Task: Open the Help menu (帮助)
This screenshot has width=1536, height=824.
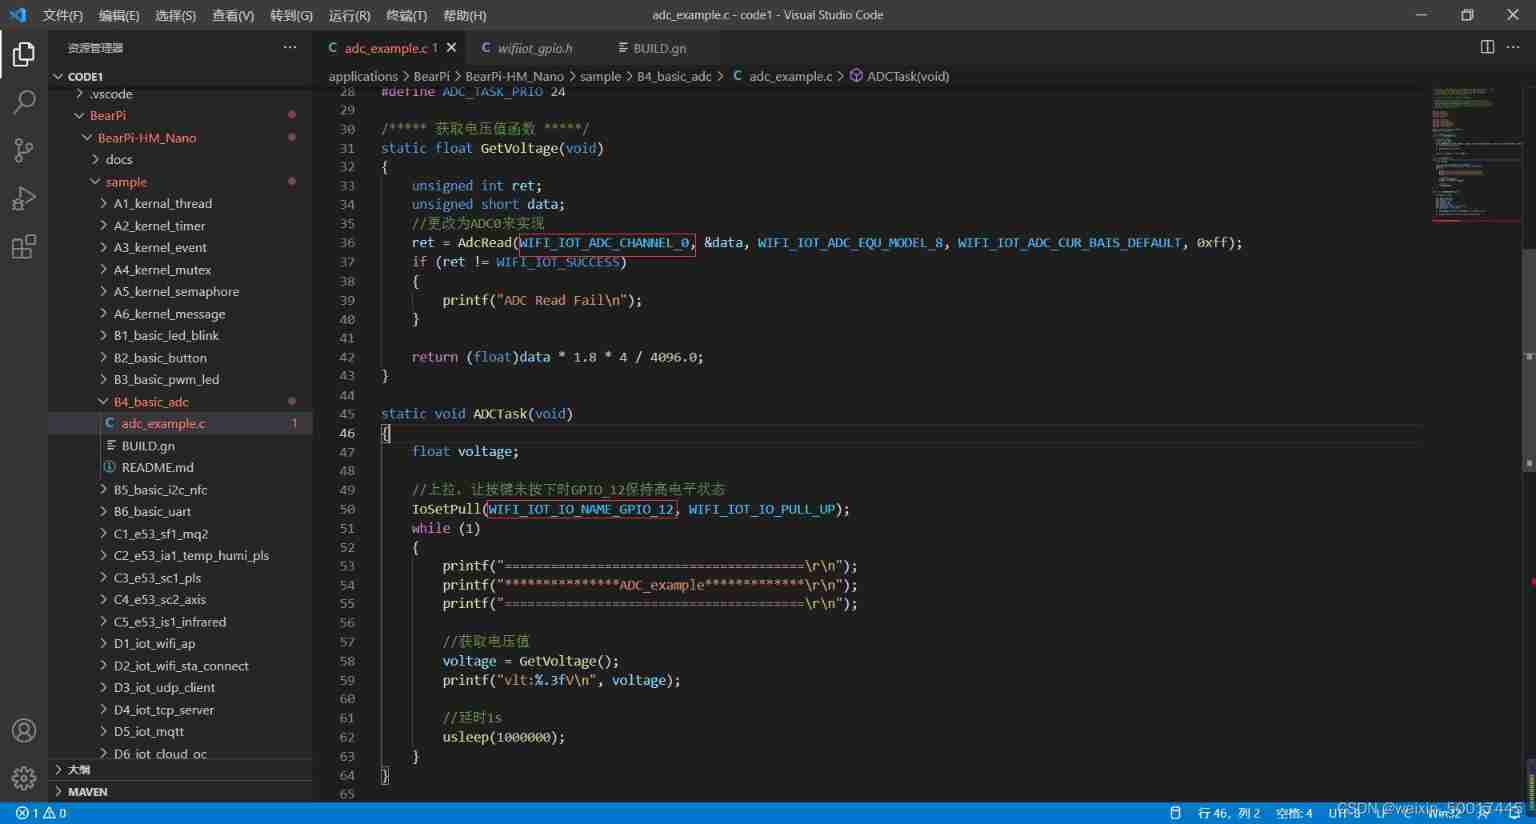Action: coord(464,15)
